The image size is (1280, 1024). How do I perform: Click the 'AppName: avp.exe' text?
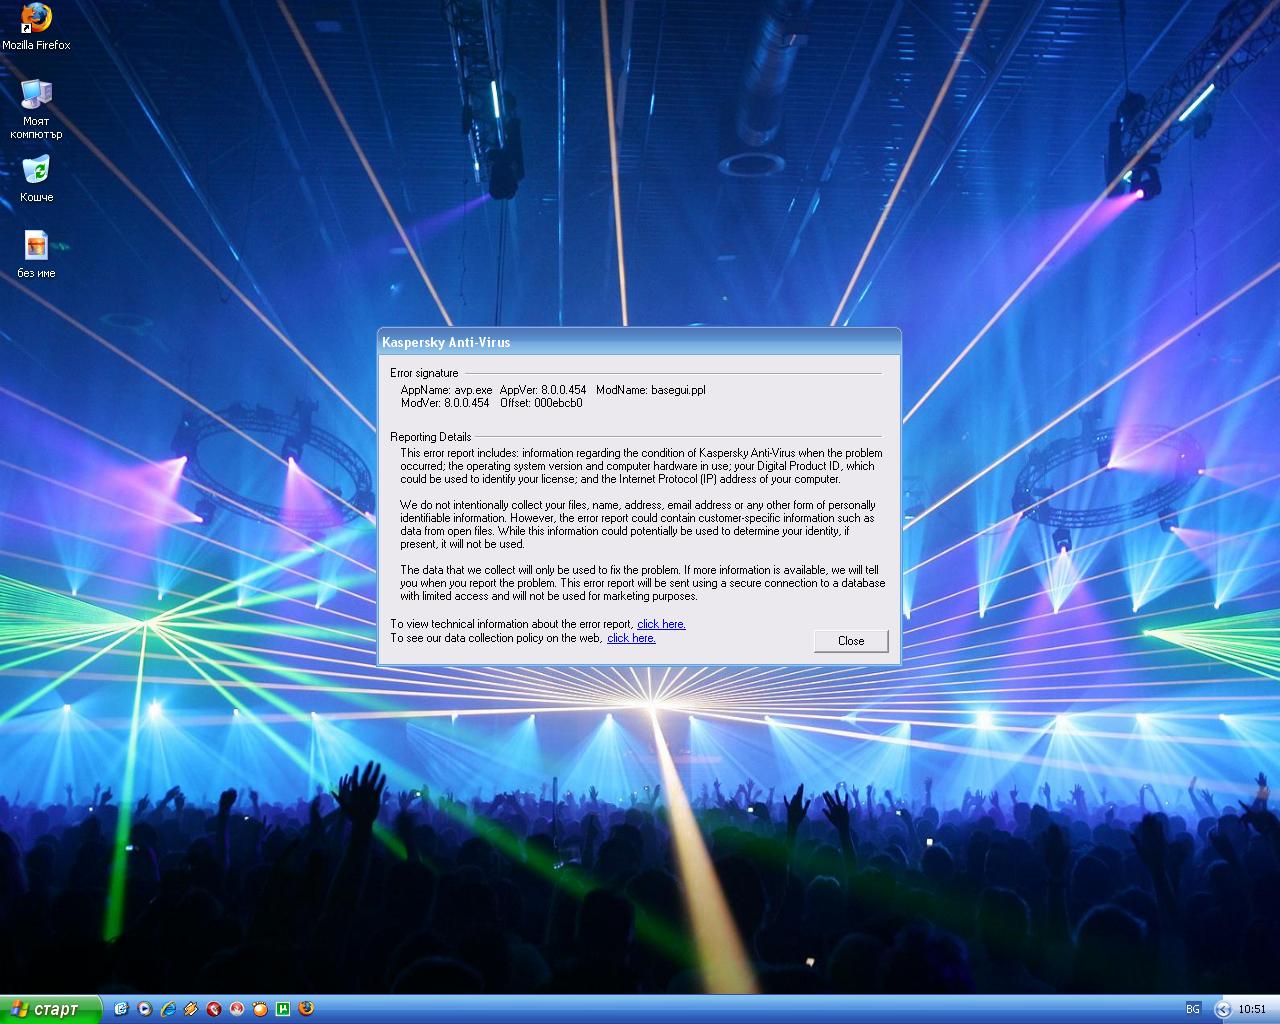[447, 390]
